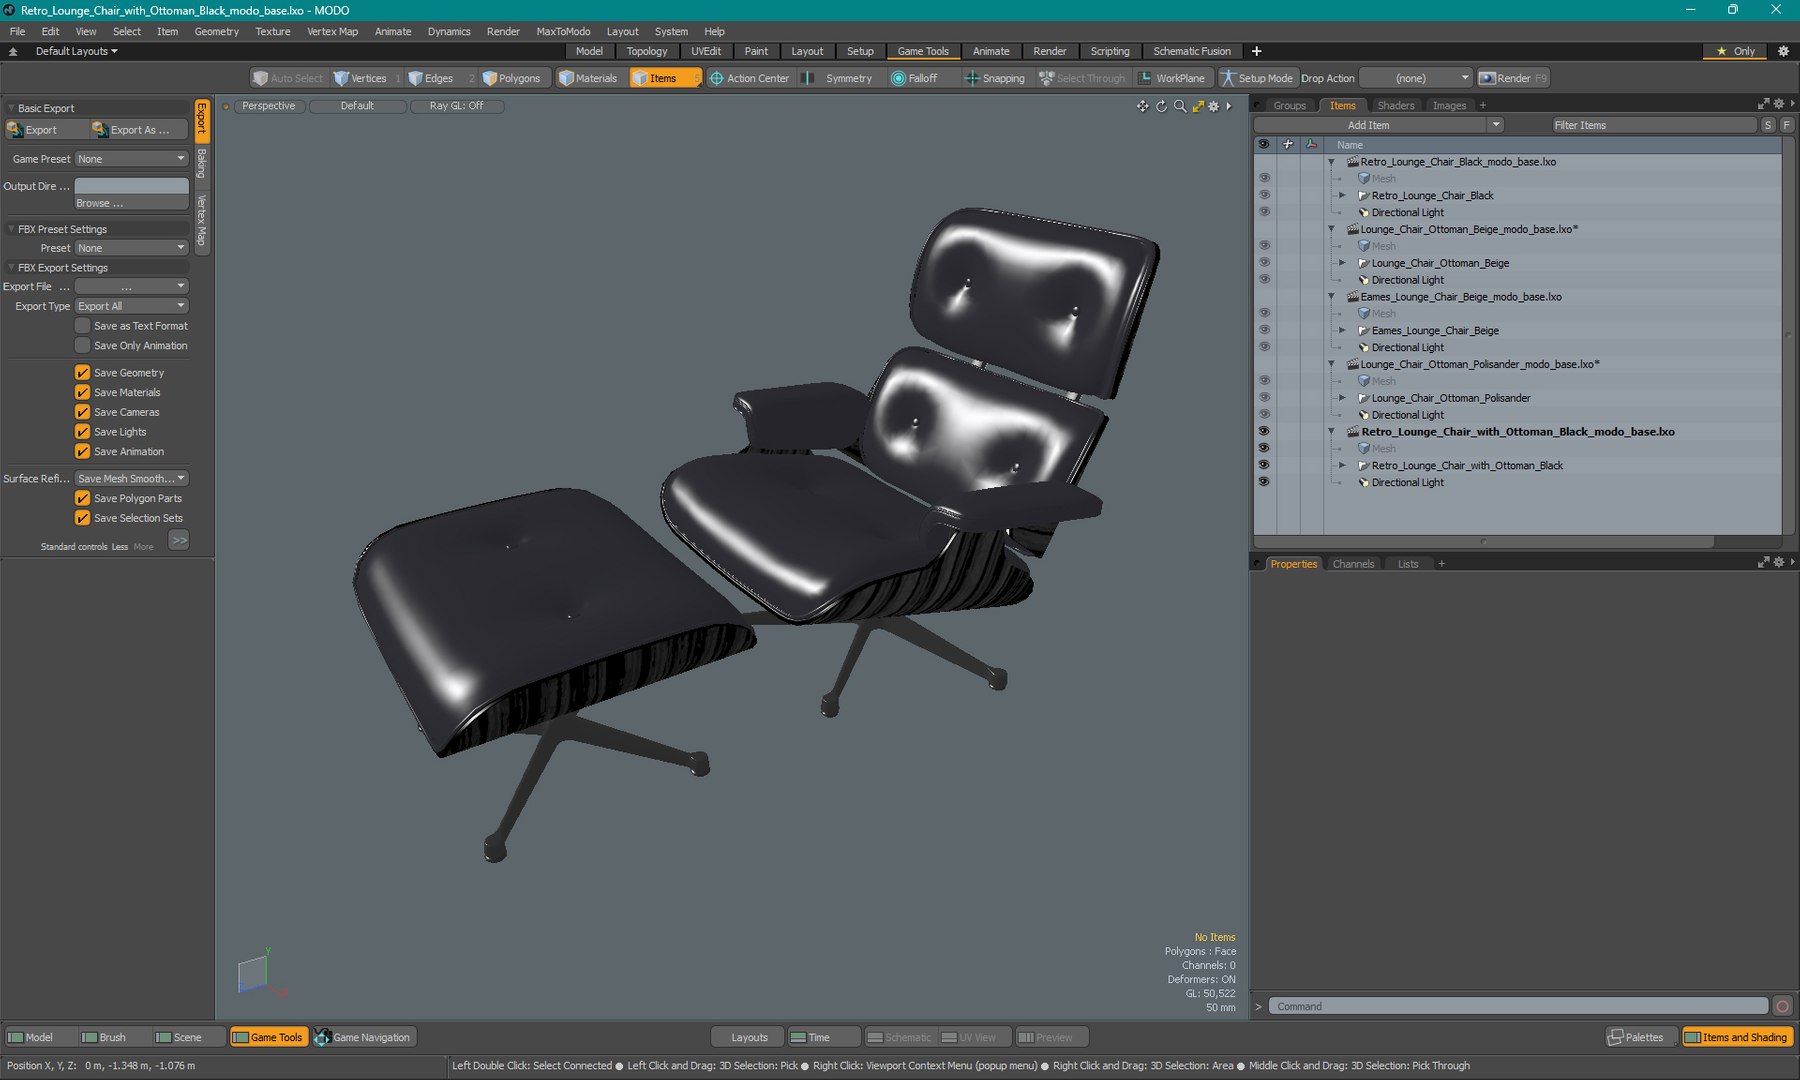Enable Save Only Animation checkbox
Screen dimensions: 1800x1080
click(x=83, y=346)
